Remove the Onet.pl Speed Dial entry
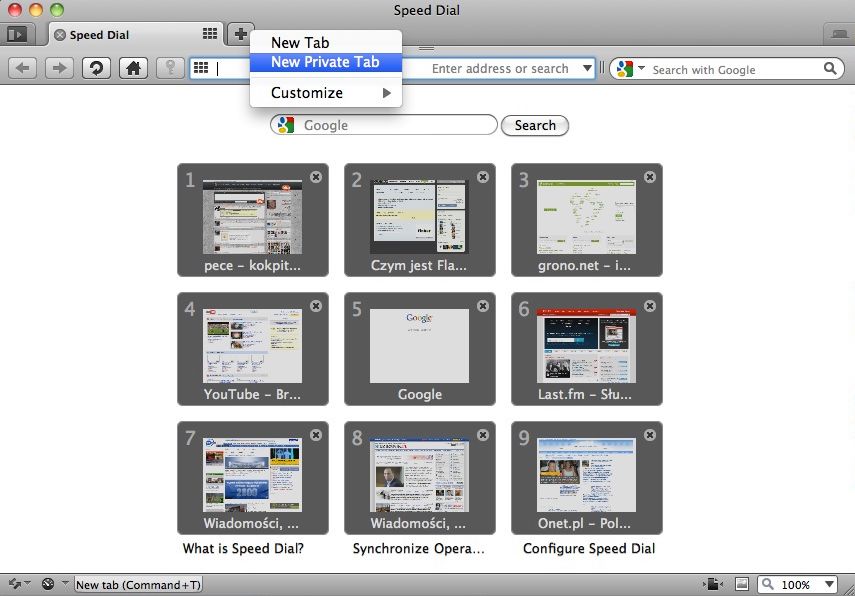The height and width of the screenshot is (596, 855). tap(649, 435)
